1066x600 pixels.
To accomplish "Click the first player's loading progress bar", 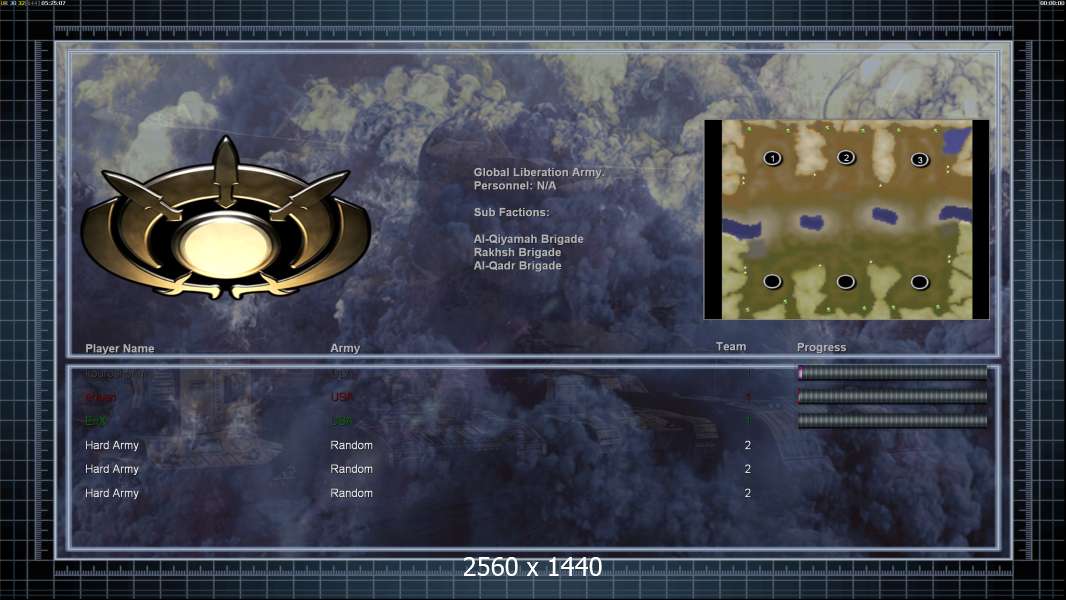I will pos(893,372).
